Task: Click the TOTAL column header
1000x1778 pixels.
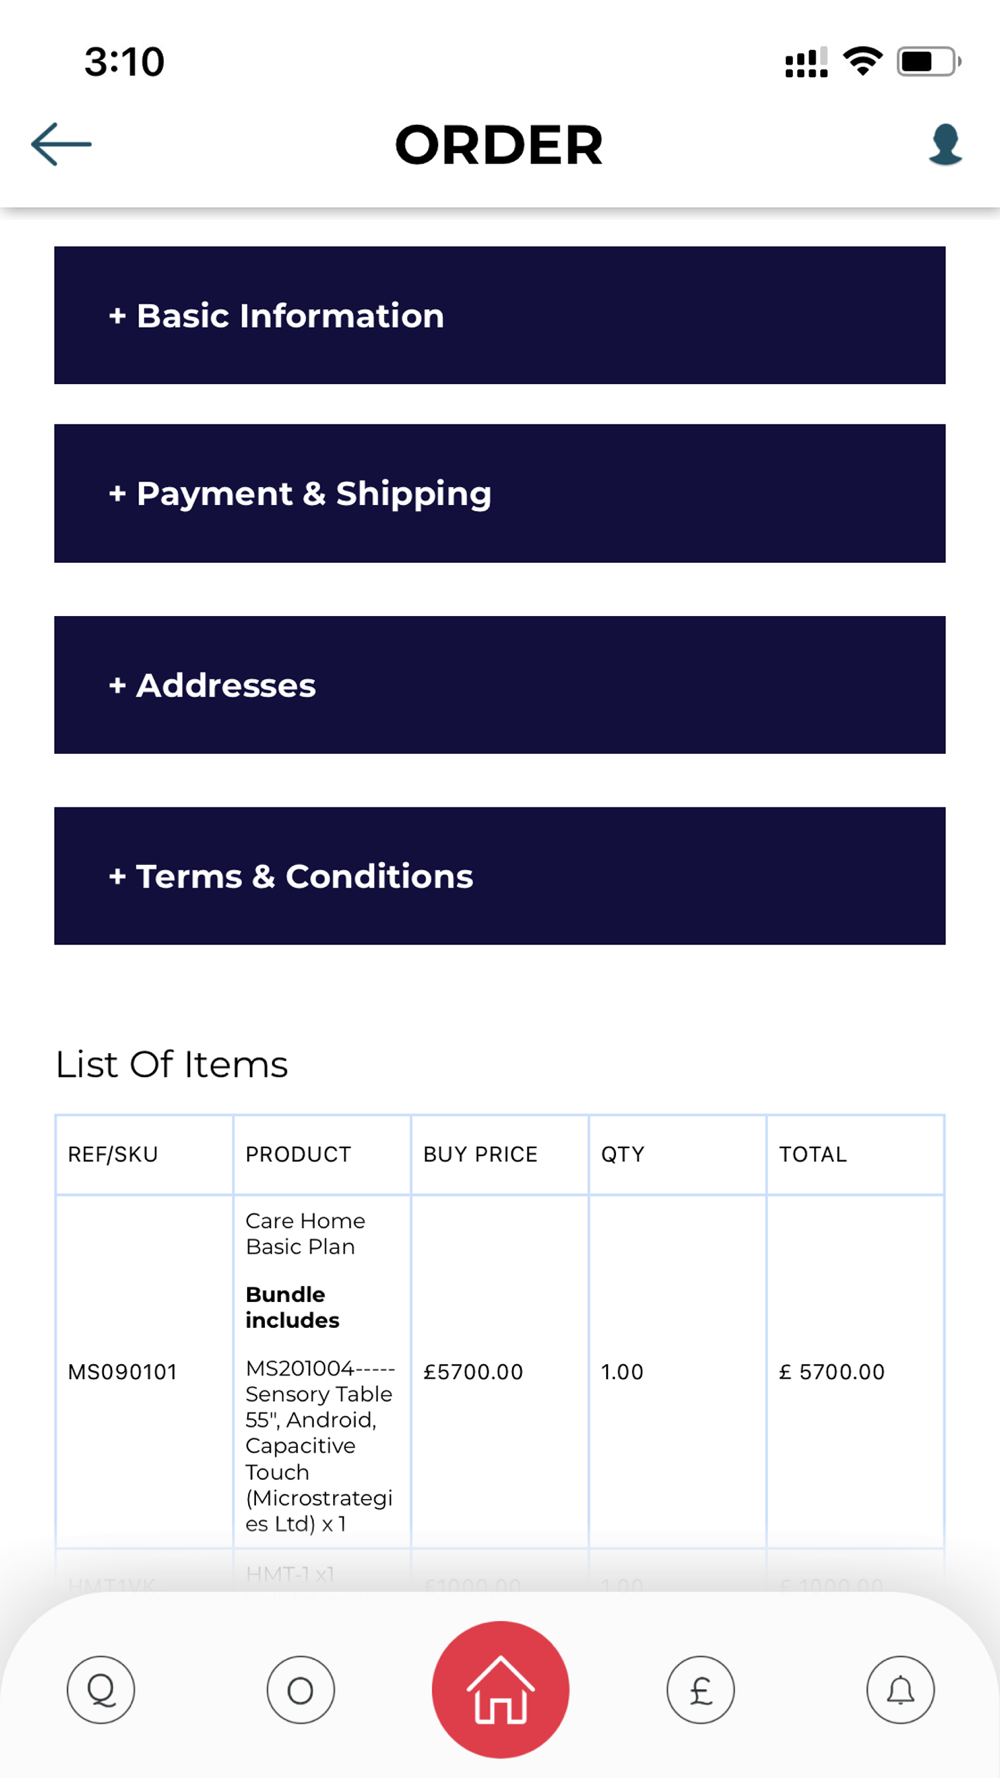Action: tap(855, 1154)
